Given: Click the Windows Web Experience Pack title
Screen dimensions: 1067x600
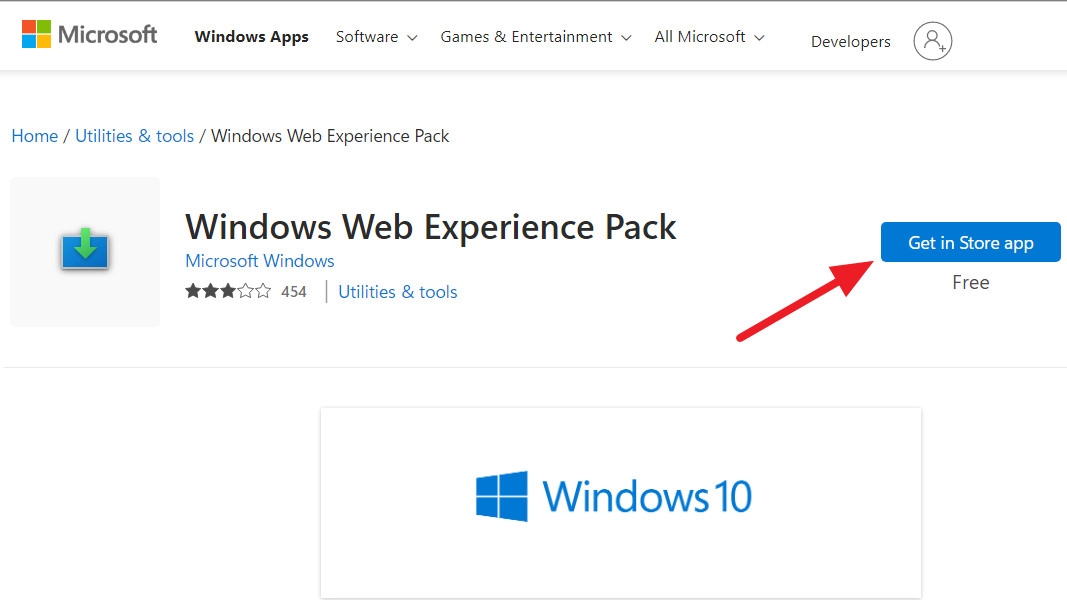Looking at the screenshot, I should coord(431,227).
